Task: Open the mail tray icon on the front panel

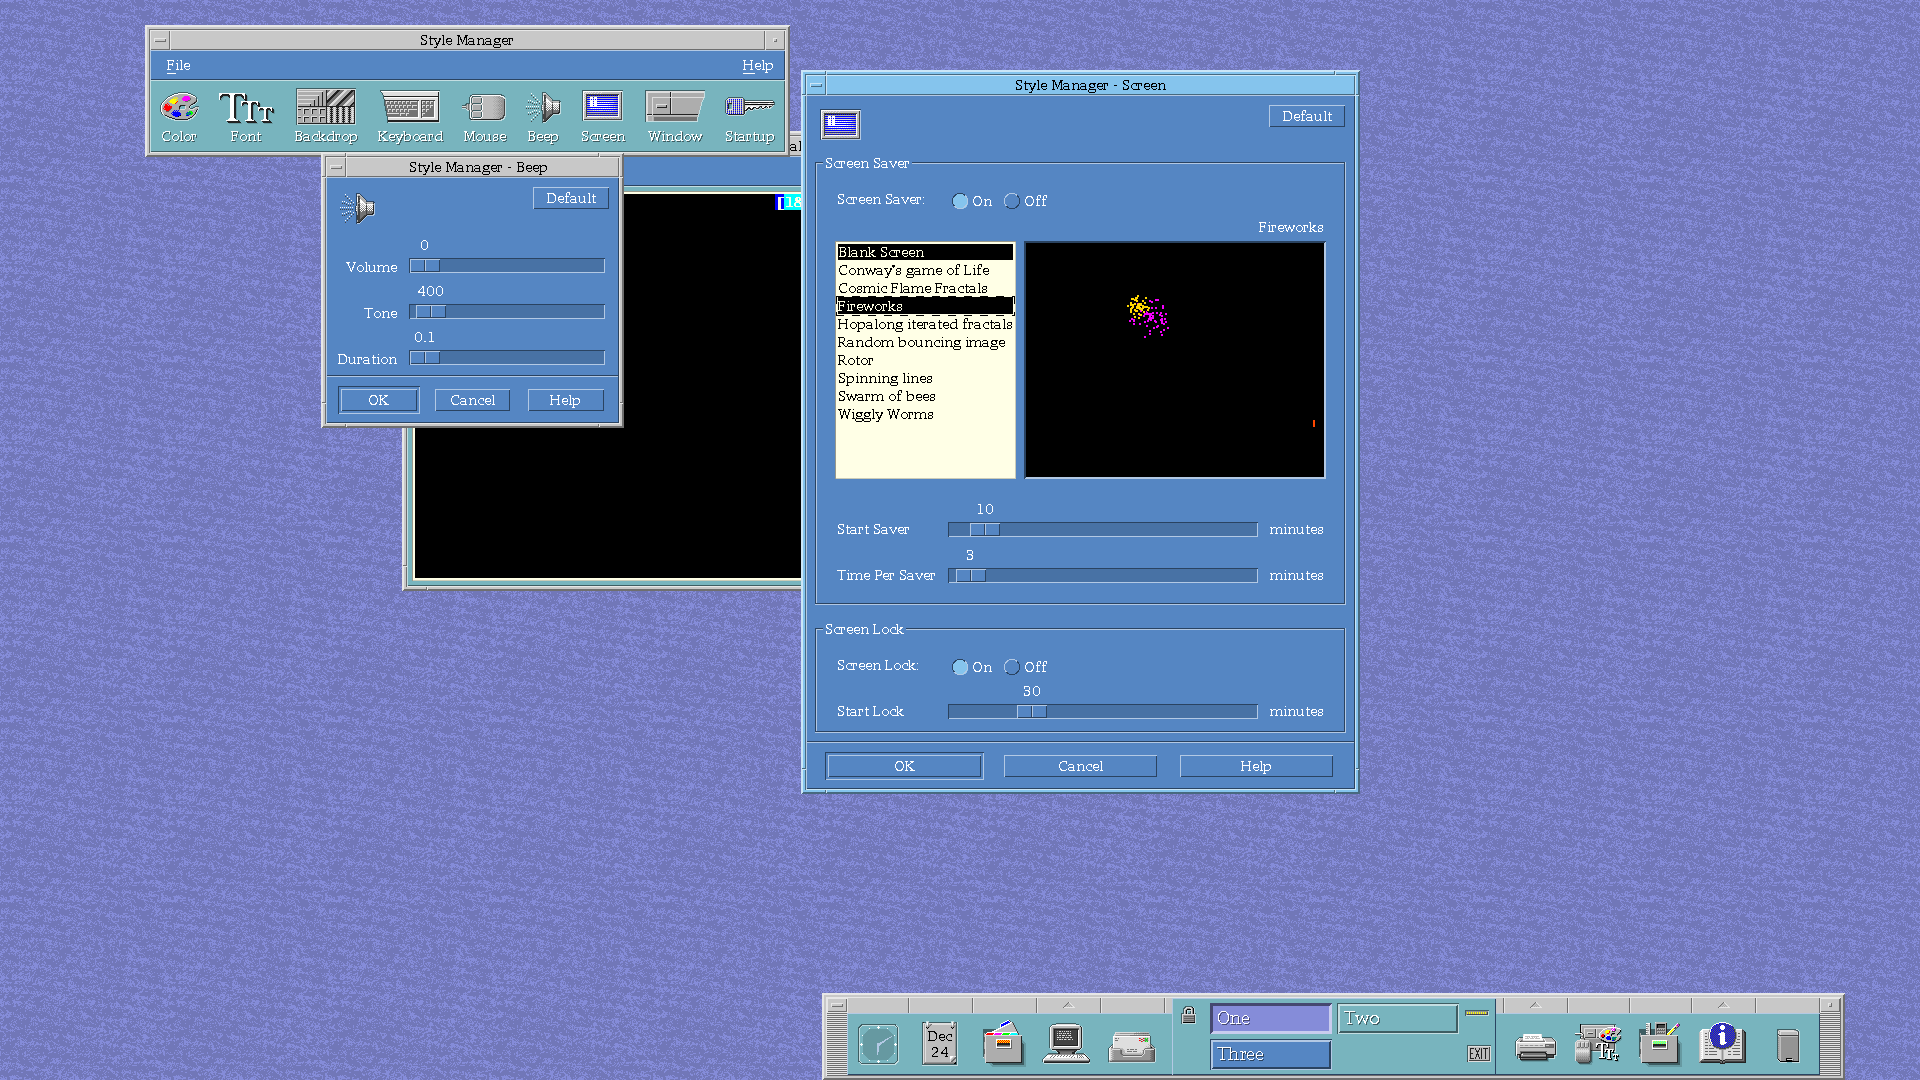Action: tap(1132, 1047)
